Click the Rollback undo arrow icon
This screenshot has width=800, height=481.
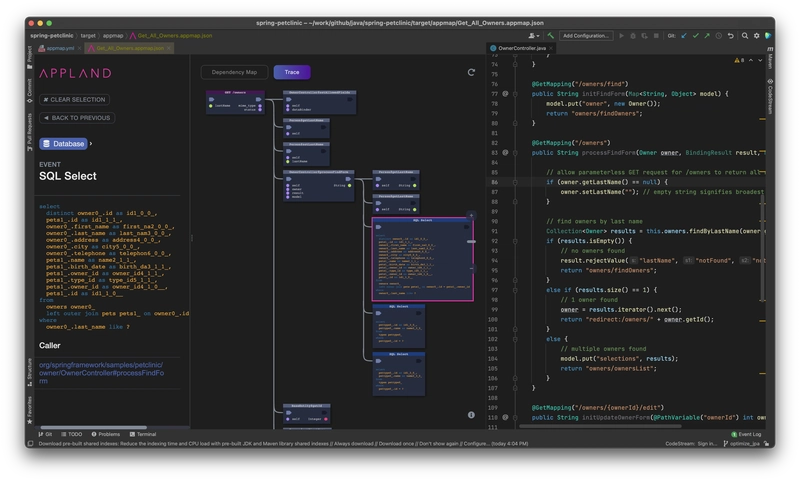tap(731, 36)
